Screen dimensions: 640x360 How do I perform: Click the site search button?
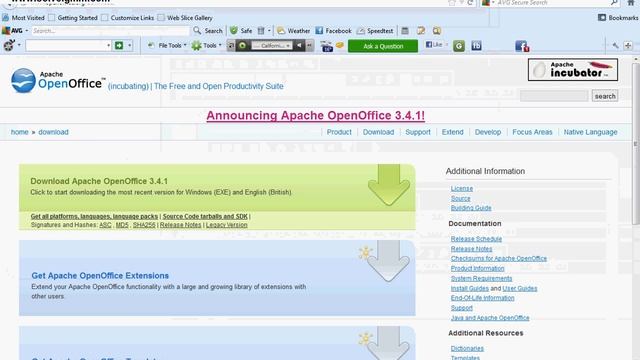coord(605,96)
